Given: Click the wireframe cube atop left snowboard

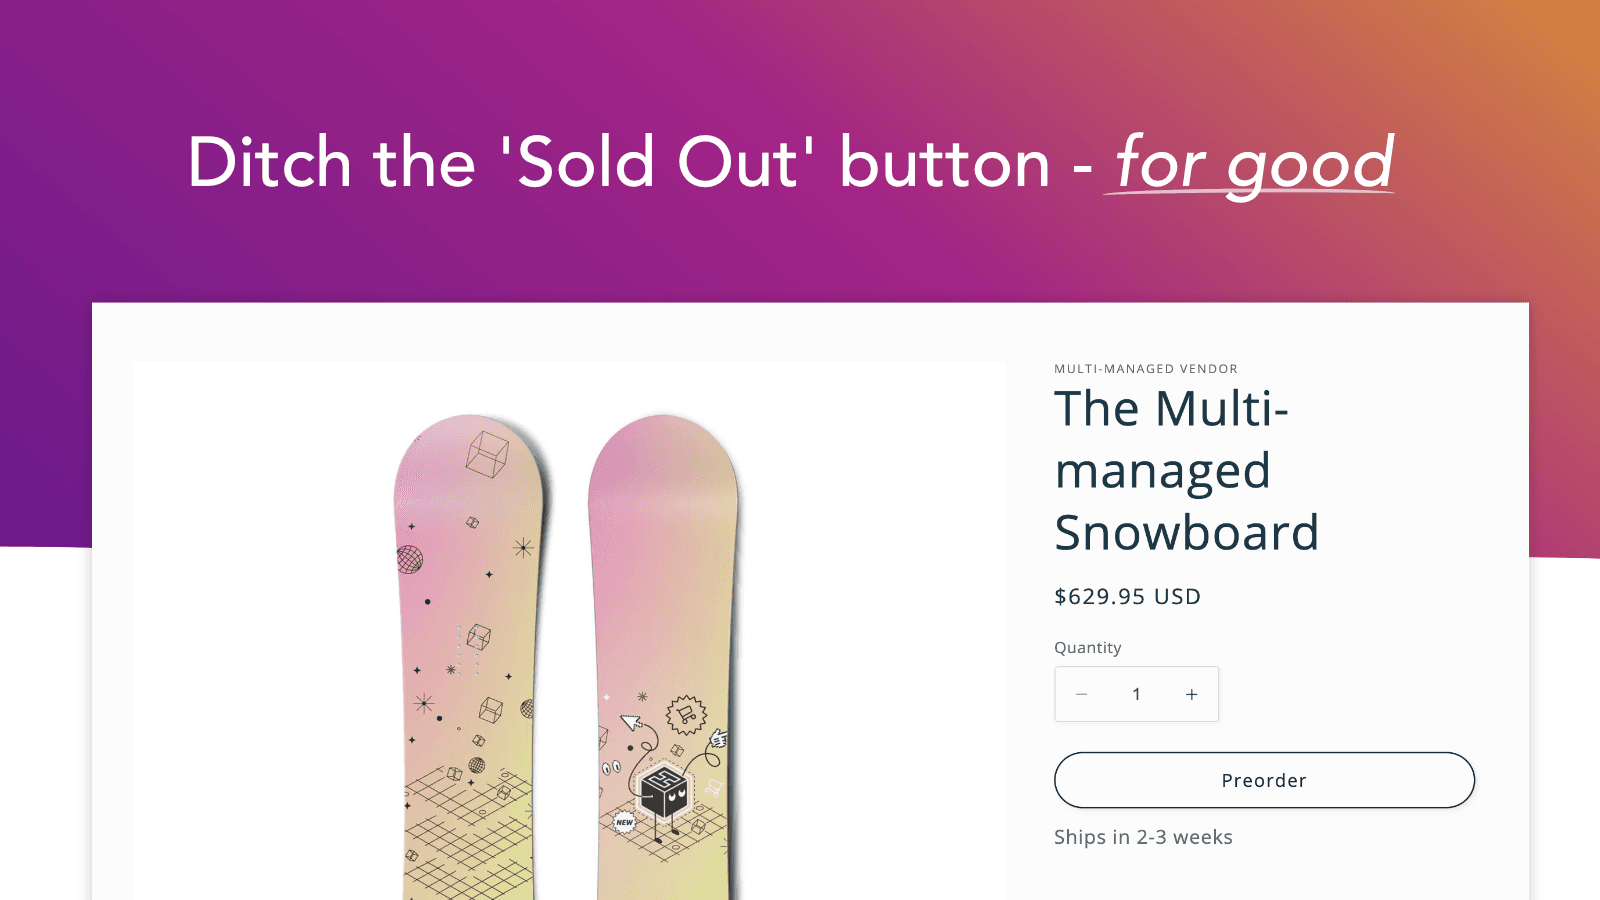Looking at the screenshot, I should point(487,455).
